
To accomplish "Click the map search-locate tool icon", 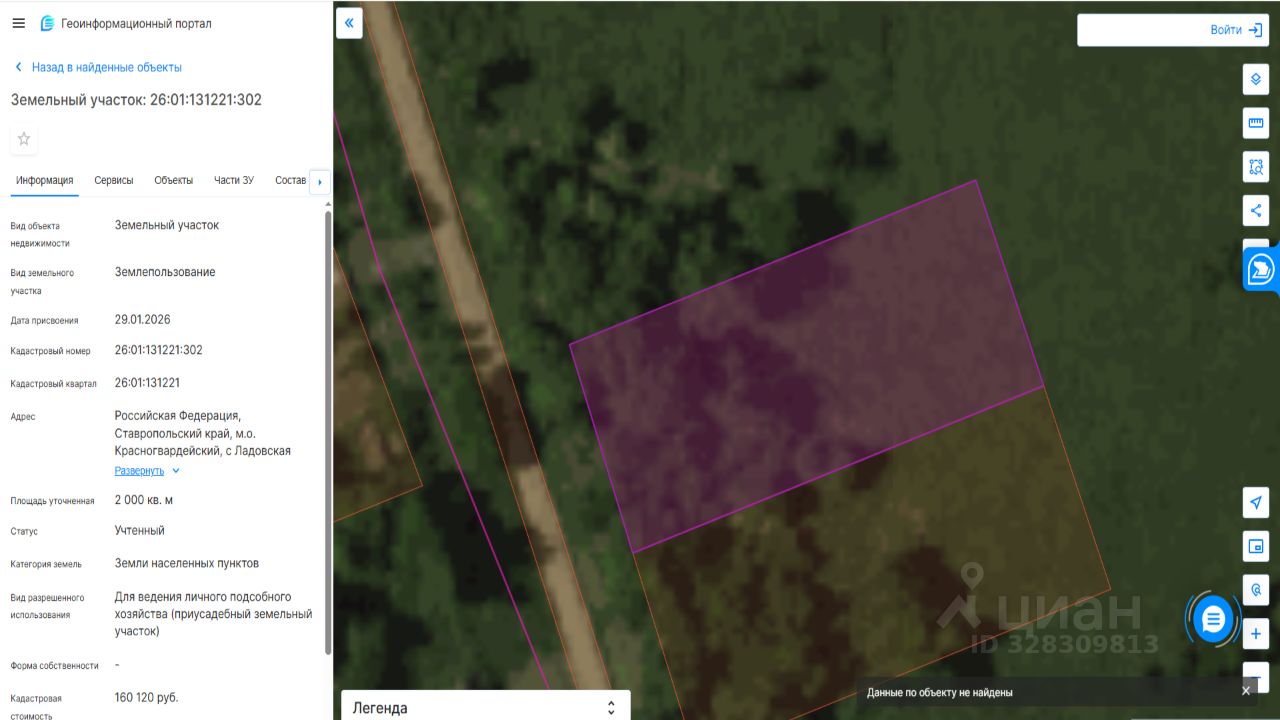I will tap(1256, 590).
